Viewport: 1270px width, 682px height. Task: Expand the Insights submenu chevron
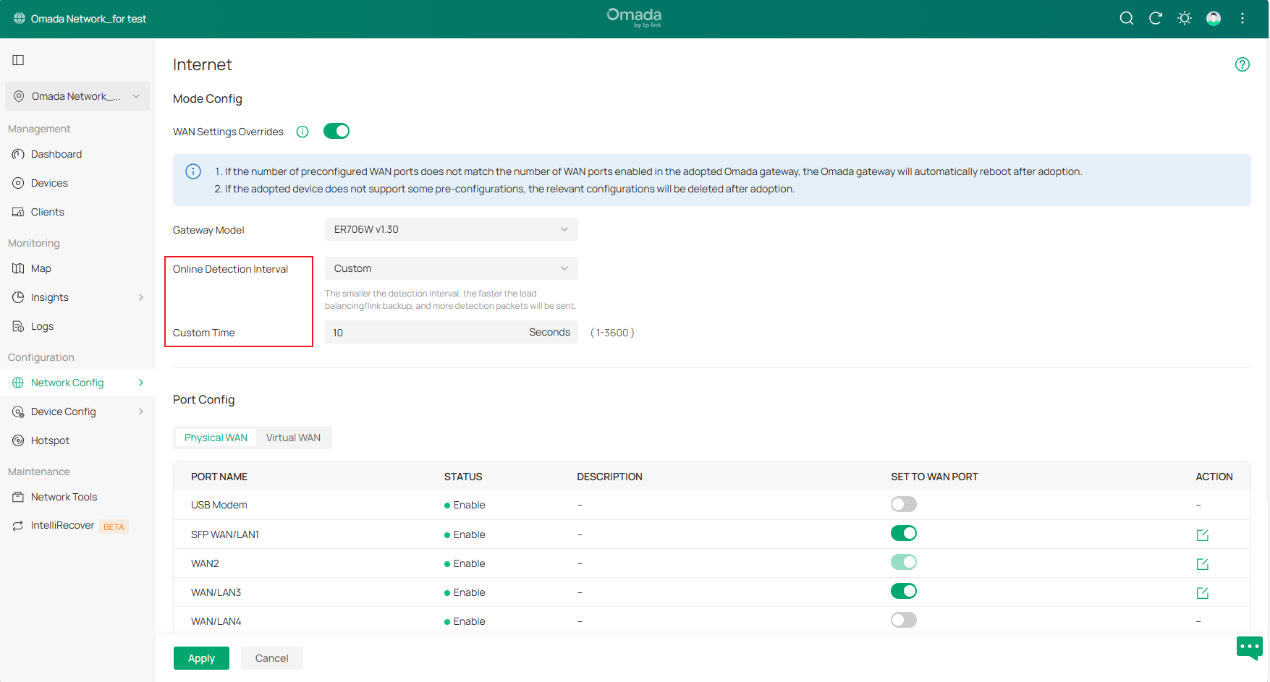tap(141, 297)
